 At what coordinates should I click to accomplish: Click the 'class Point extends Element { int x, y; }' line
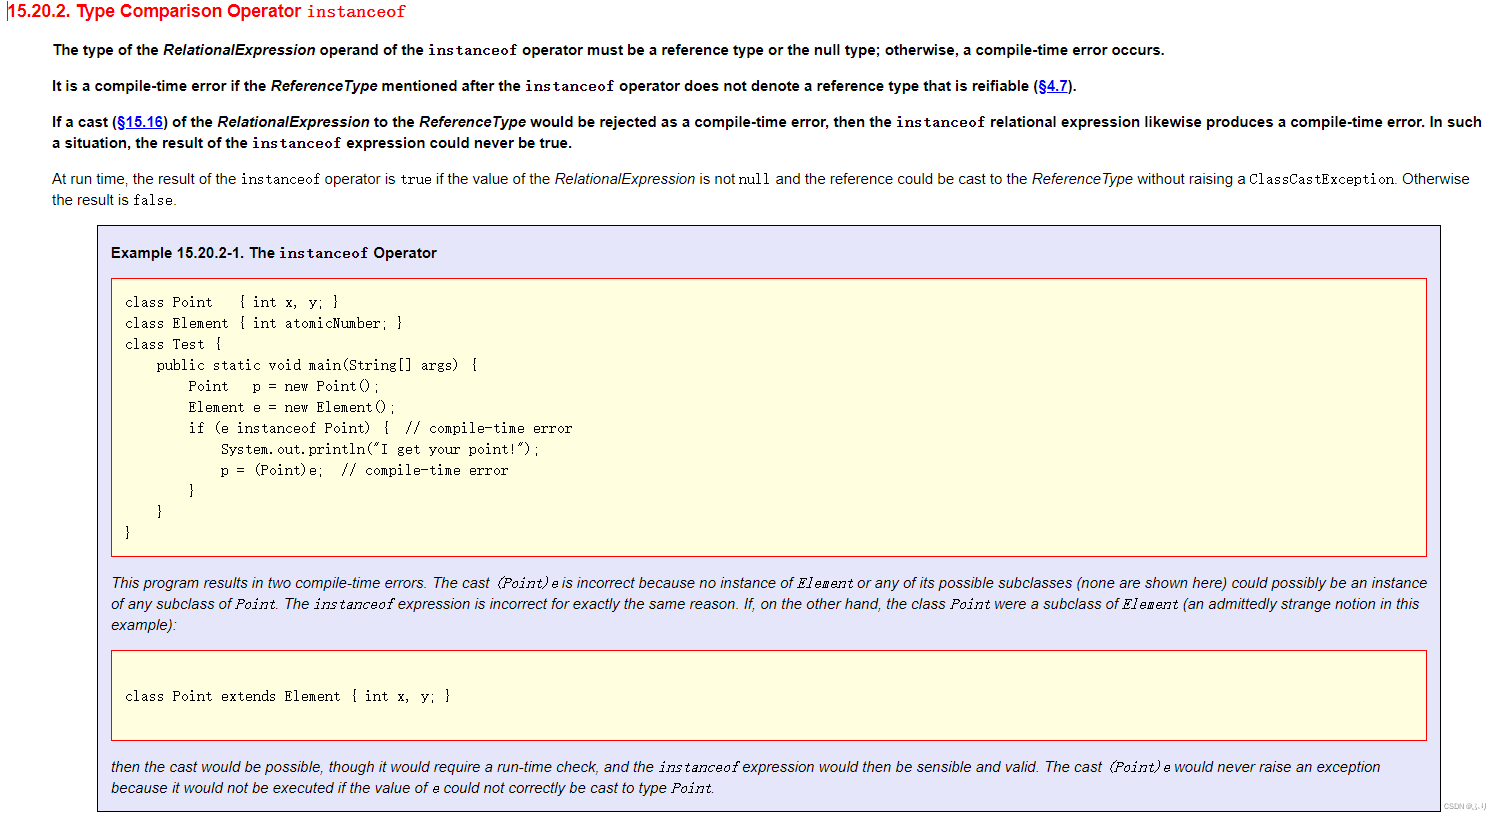288,696
